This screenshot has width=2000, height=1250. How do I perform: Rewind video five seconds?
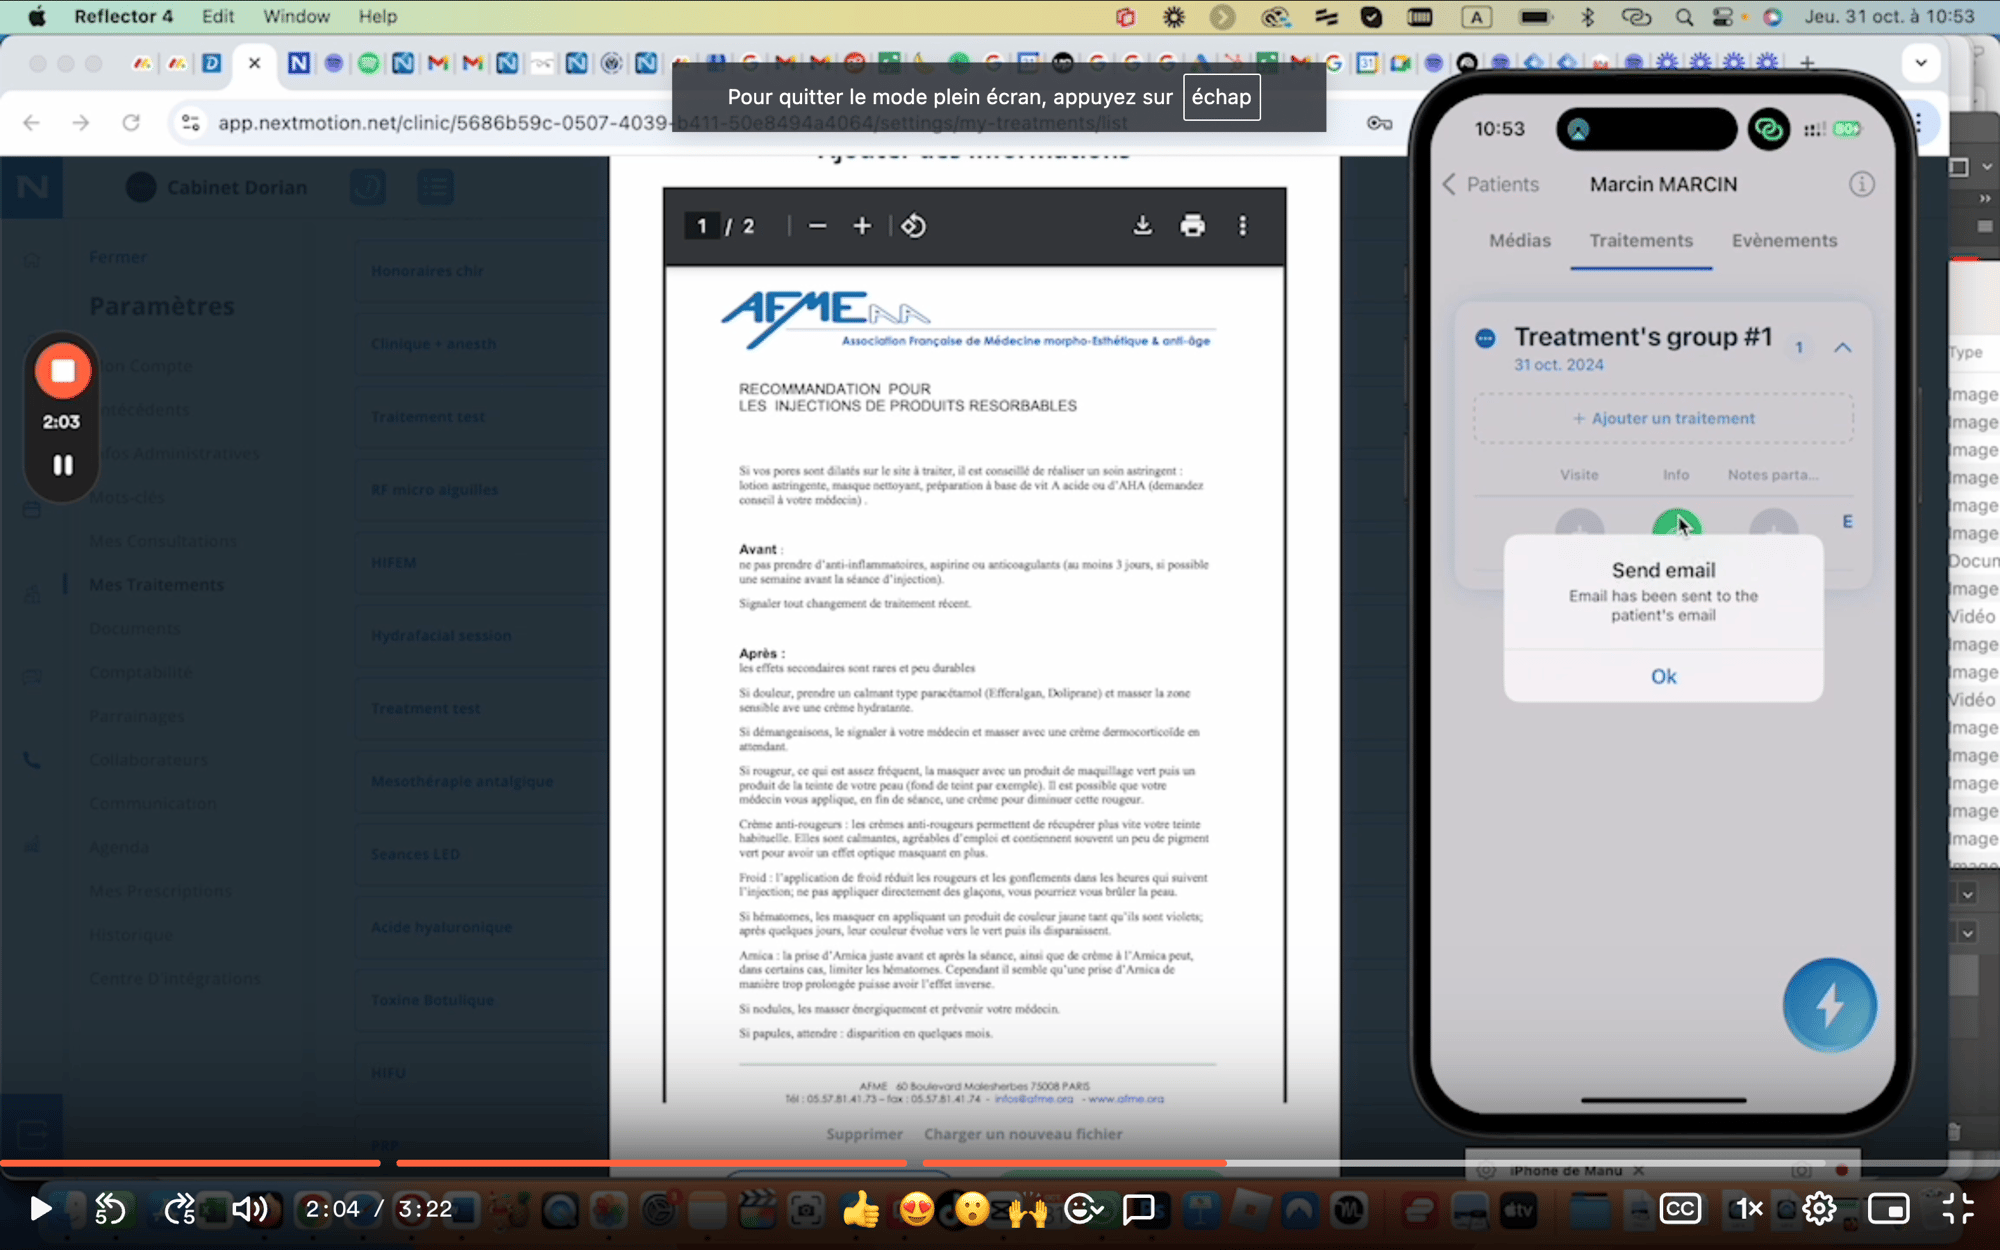point(110,1208)
